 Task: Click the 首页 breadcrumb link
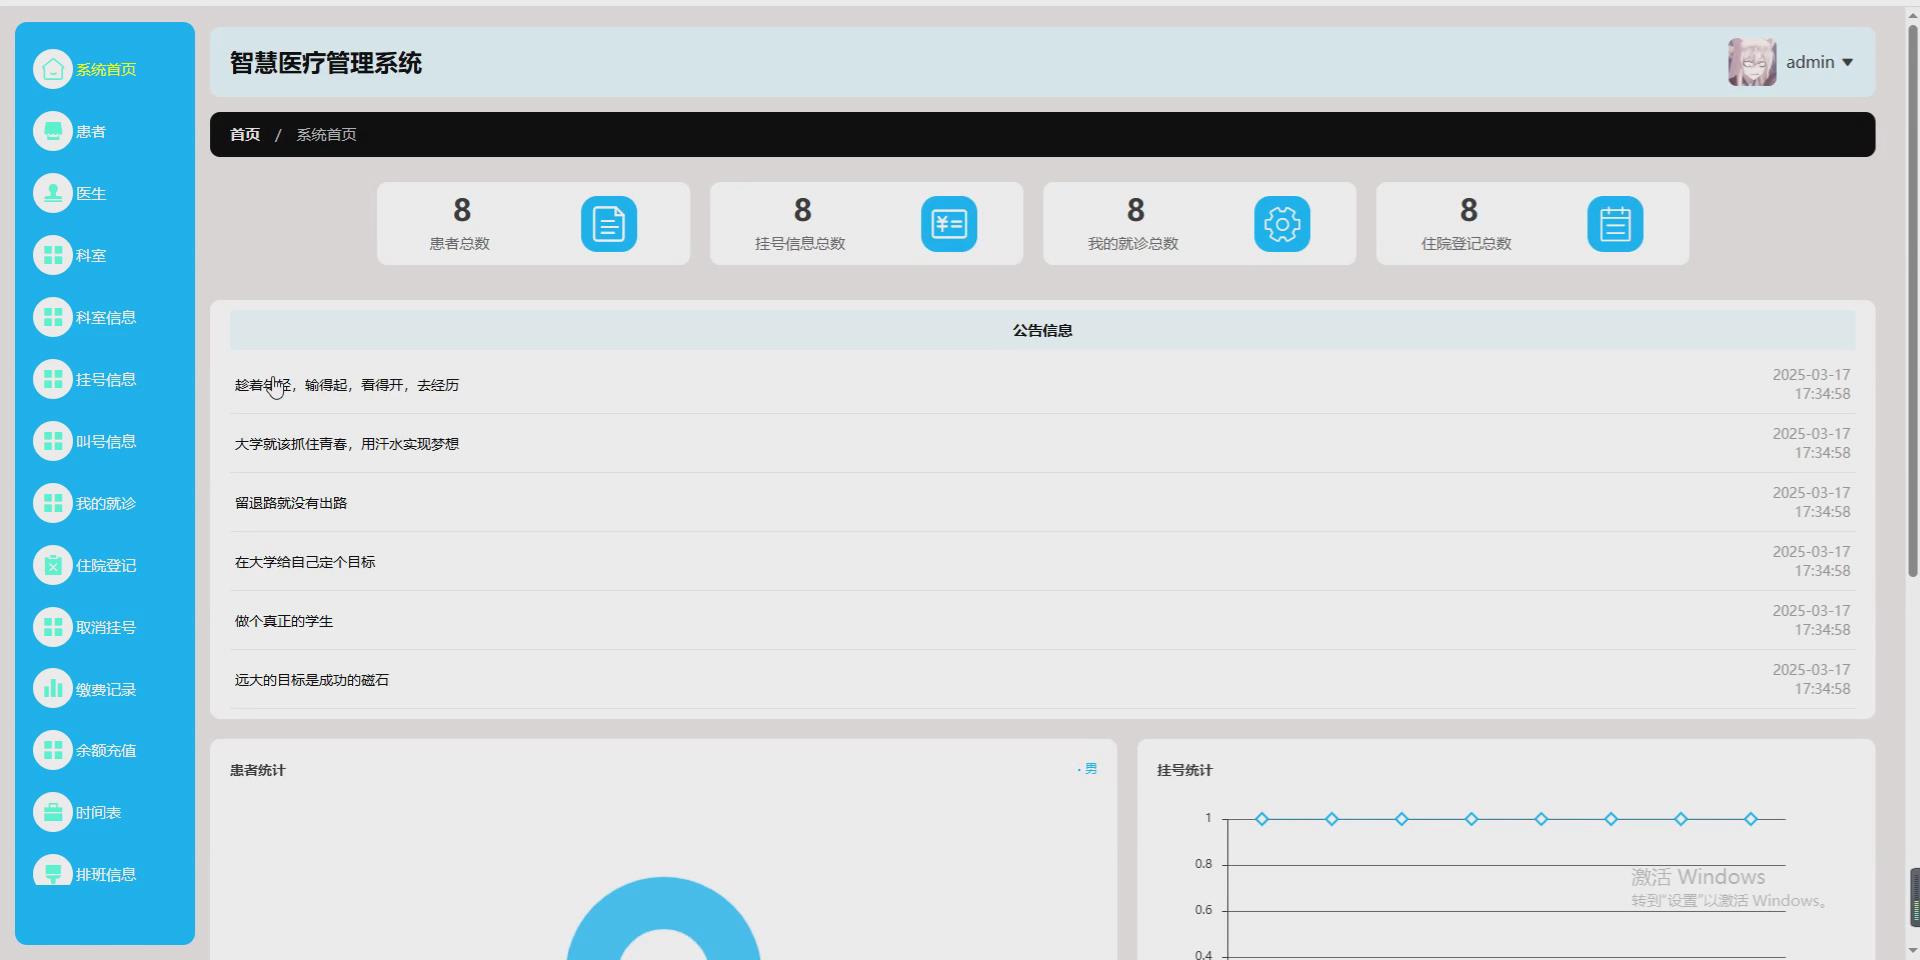[x=245, y=134]
